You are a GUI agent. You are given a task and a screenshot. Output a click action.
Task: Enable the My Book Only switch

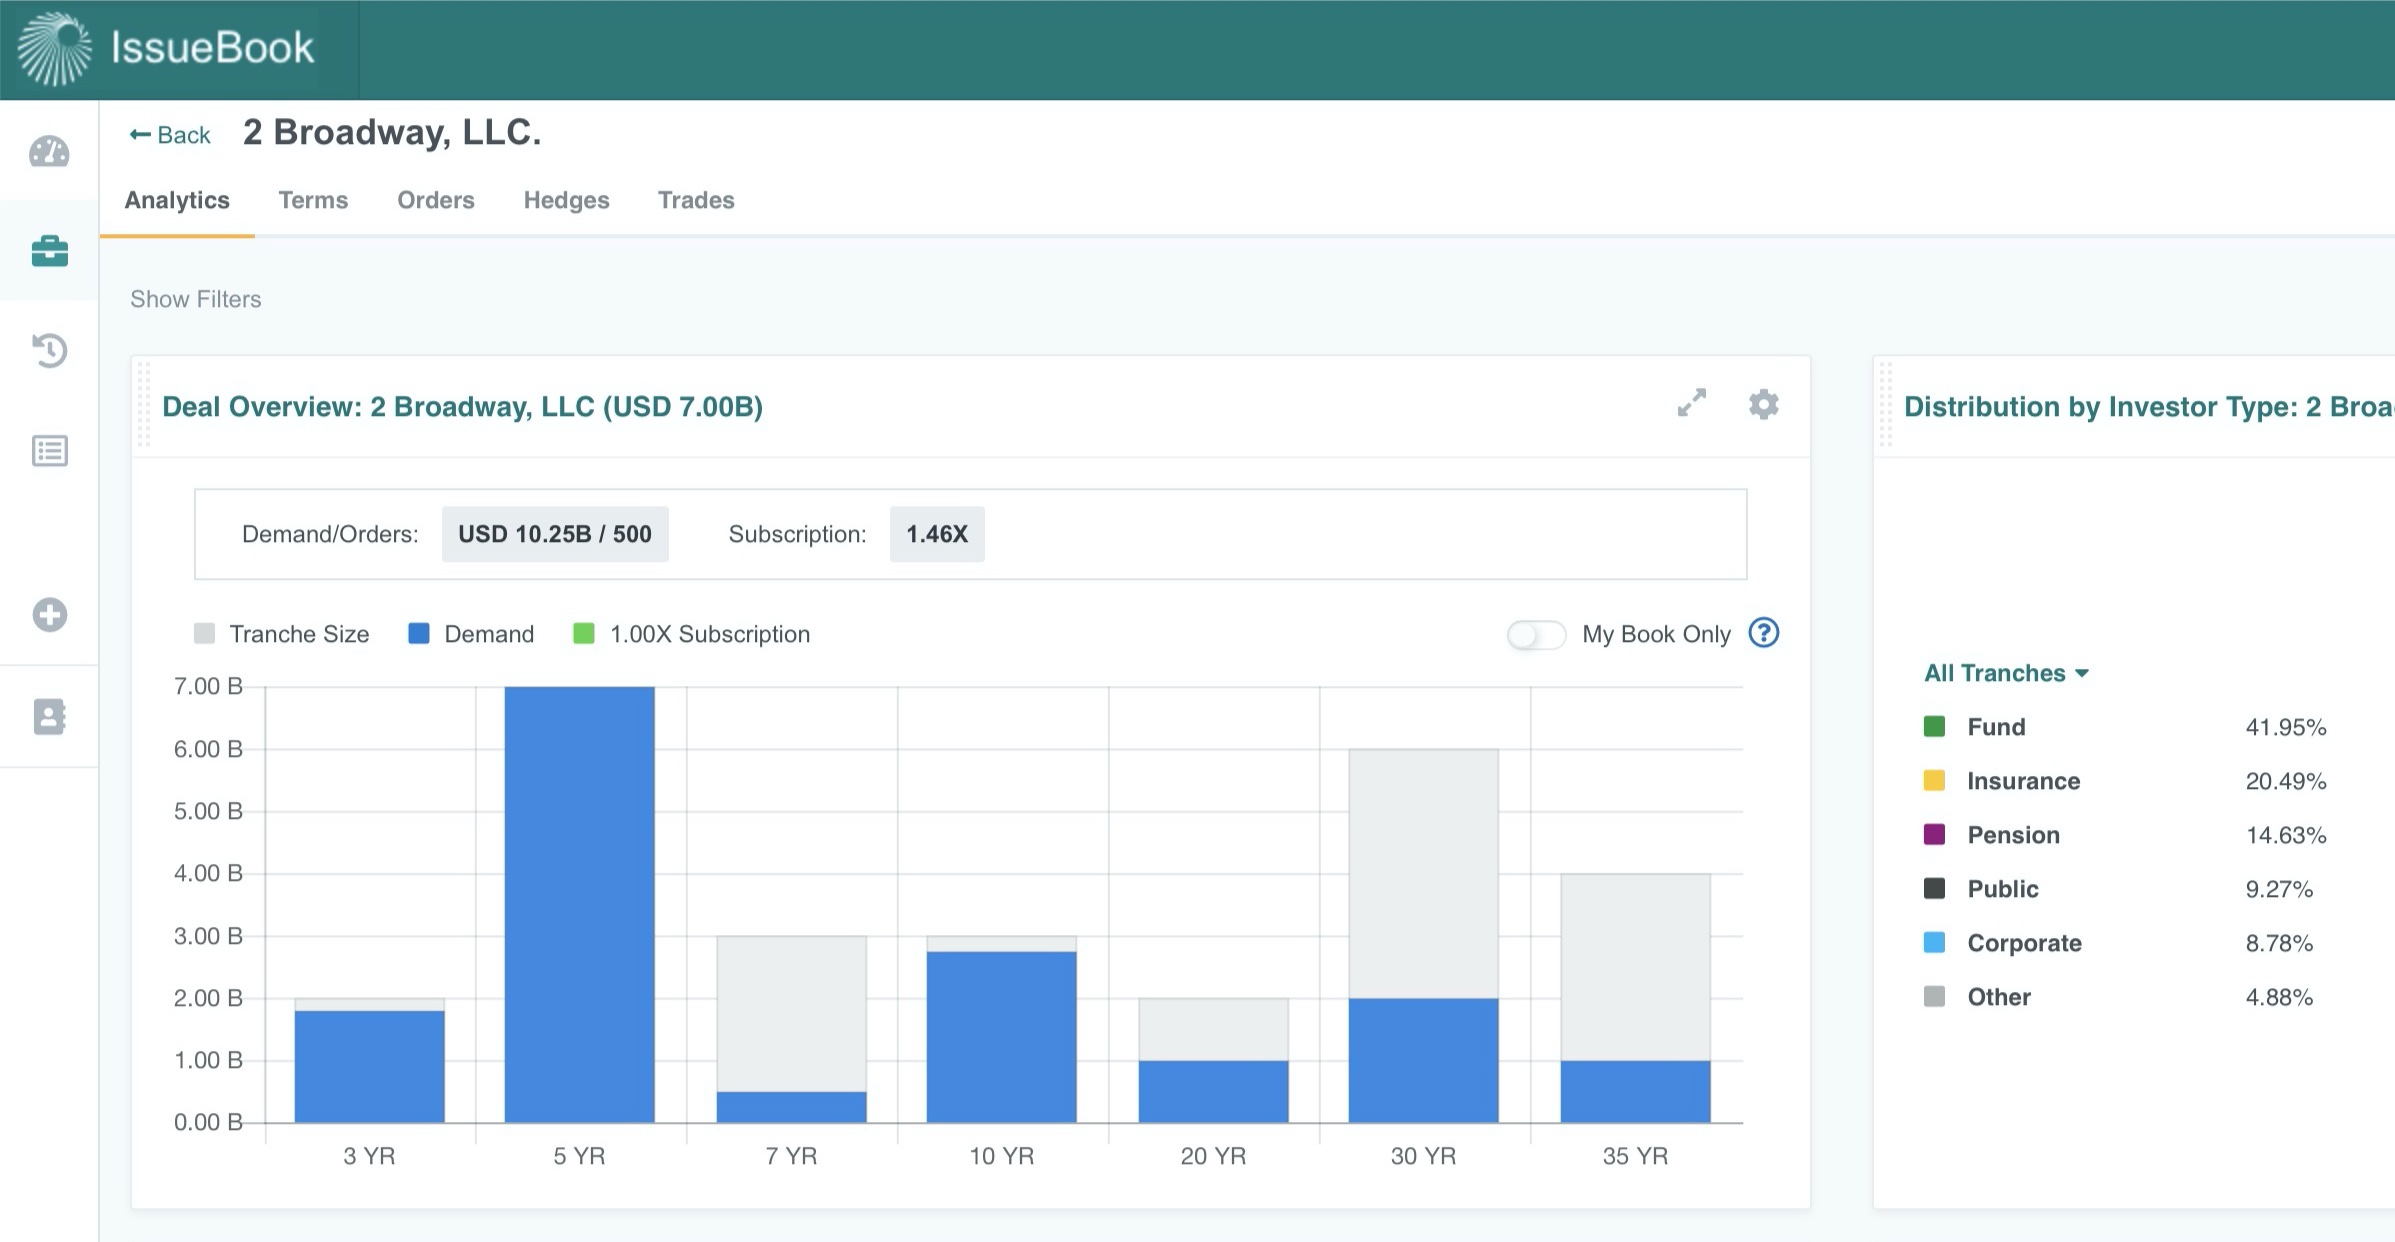(x=1536, y=634)
